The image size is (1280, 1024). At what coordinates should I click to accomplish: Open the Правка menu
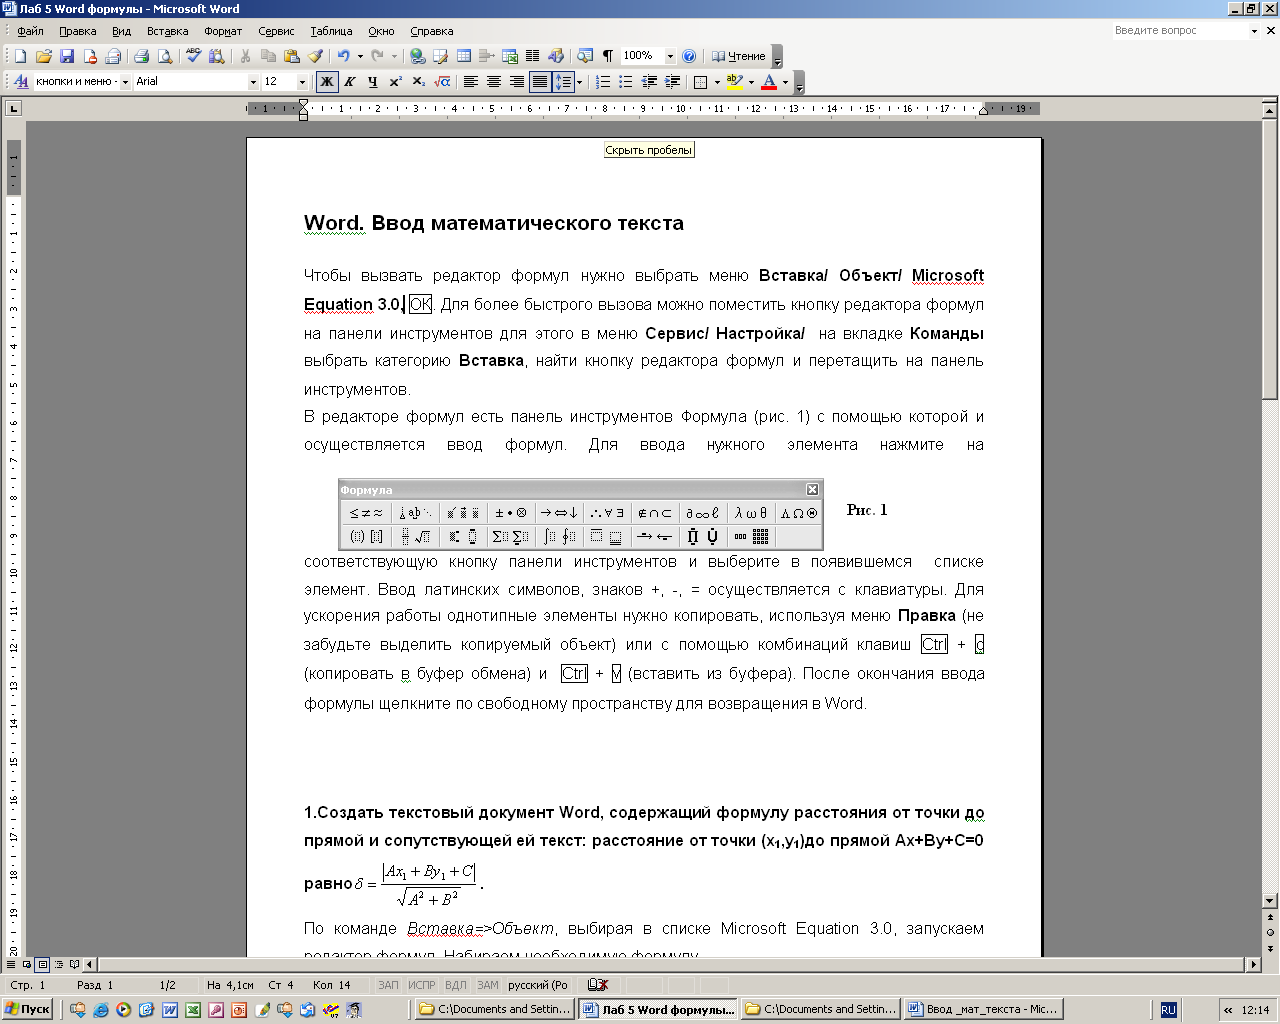(x=77, y=31)
